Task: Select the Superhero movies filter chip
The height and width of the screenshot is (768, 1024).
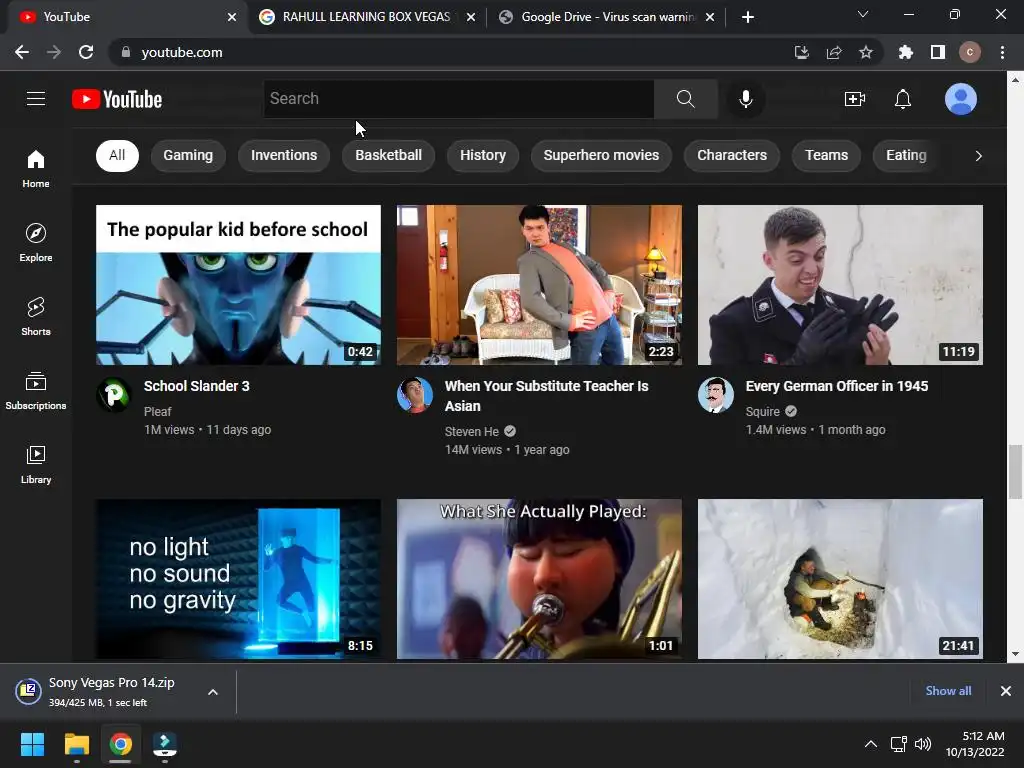Action: [601, 155]
